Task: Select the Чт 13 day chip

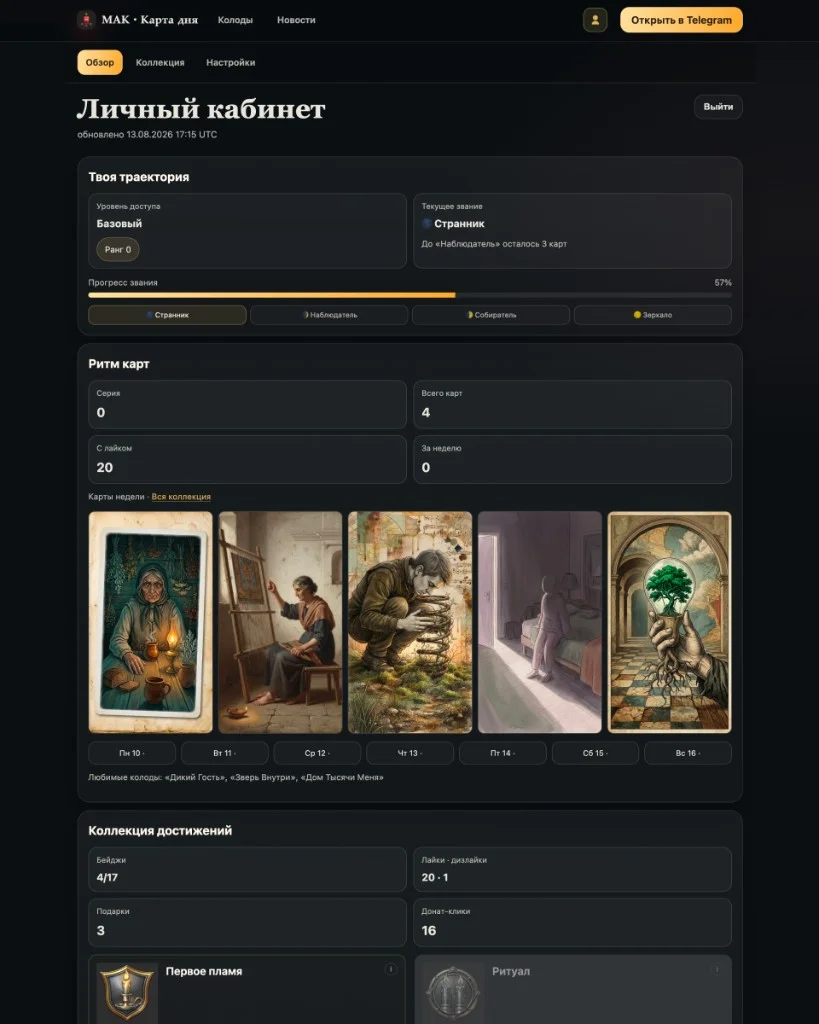Action: pos(410,753)
